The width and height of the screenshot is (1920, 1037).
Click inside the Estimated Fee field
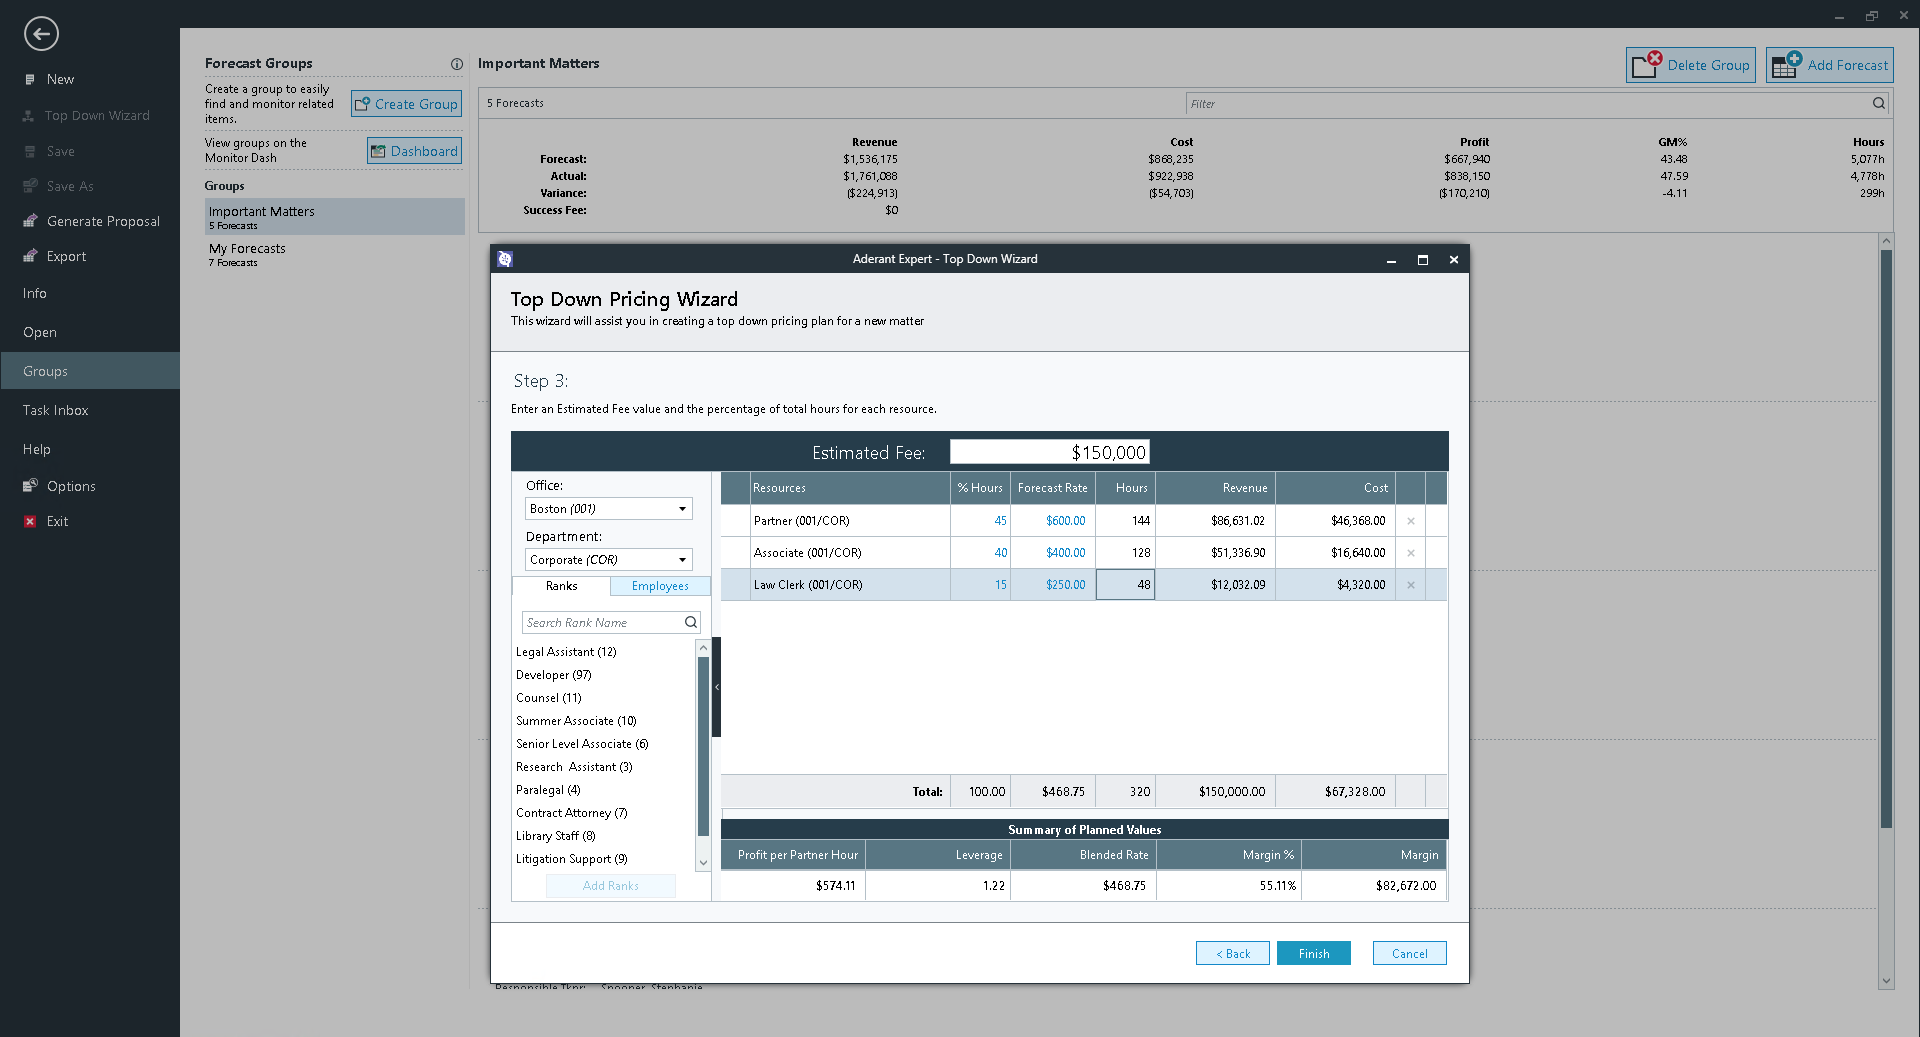click(1049, 451)
